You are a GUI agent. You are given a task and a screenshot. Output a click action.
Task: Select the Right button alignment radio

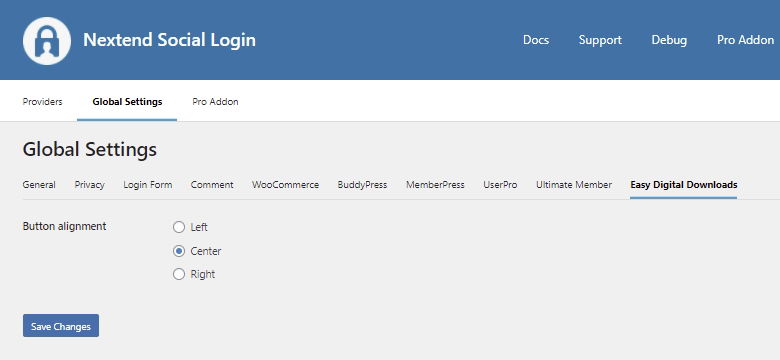pos(179,274)
